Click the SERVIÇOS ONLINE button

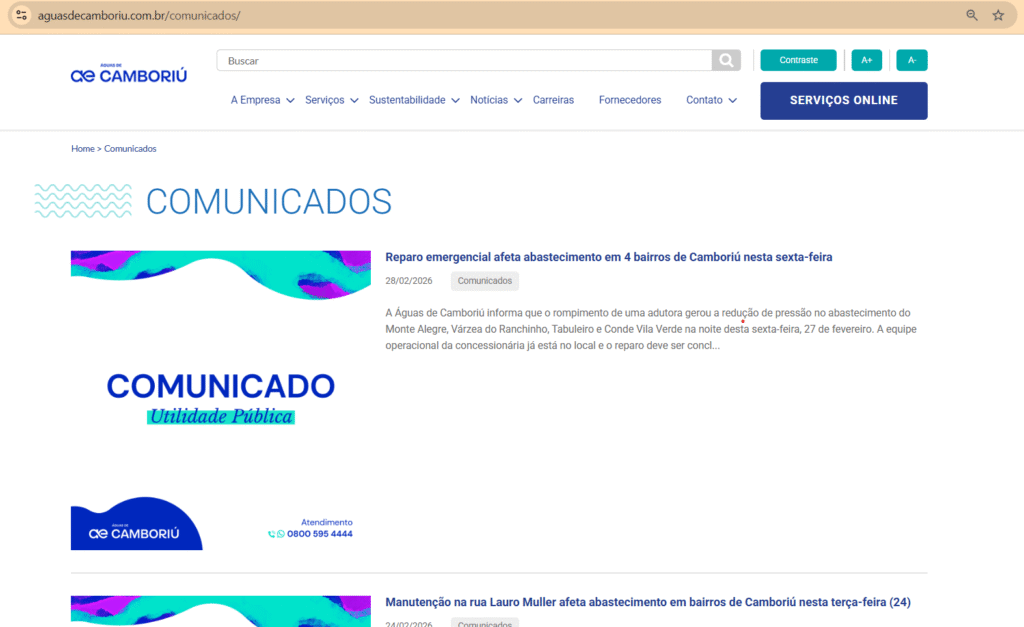click(843, 100)
